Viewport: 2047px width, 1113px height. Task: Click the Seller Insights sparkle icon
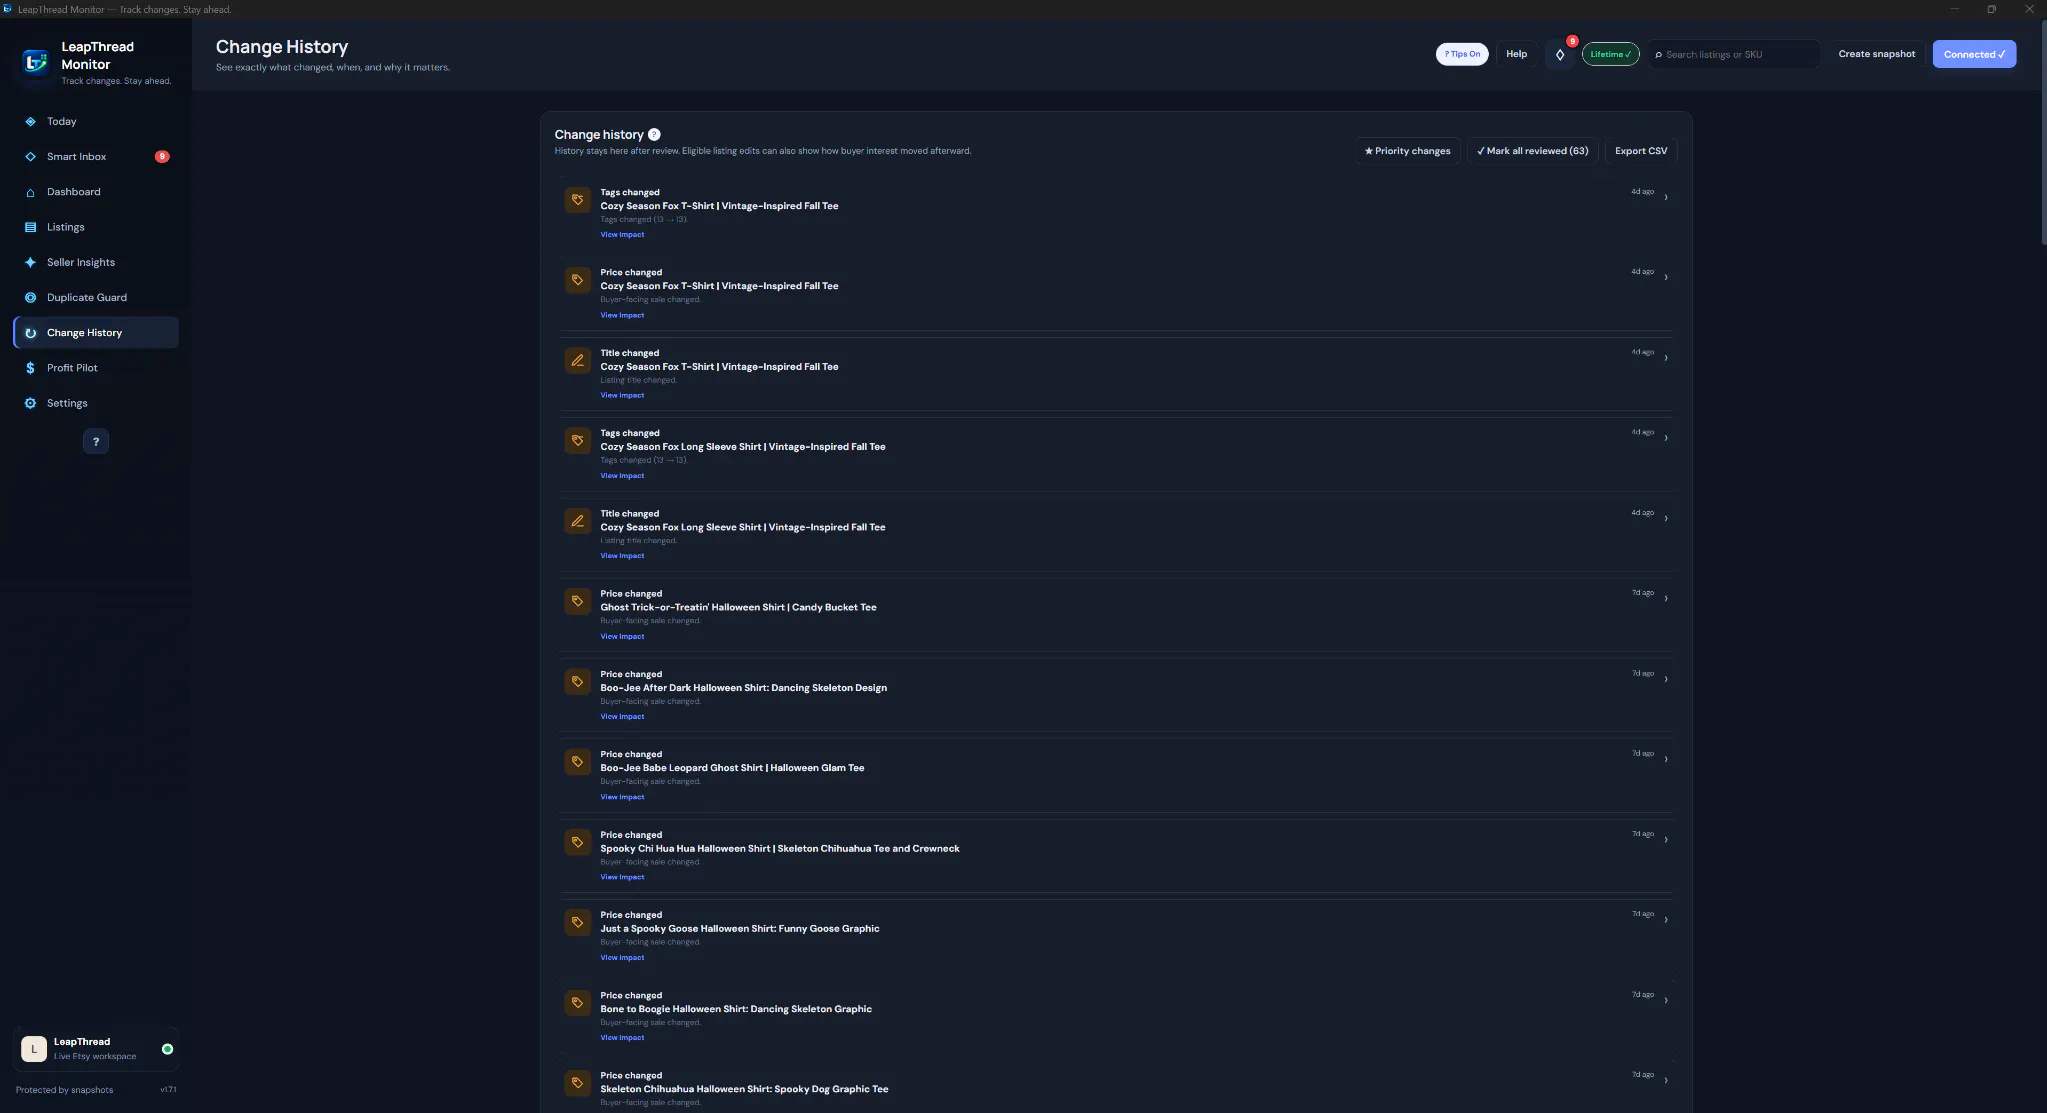click(x=30, y=262)
